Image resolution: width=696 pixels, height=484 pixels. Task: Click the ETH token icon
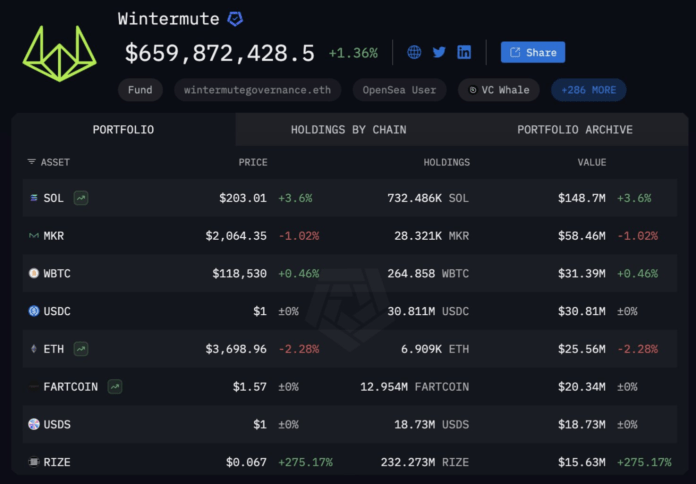[34, 349]
